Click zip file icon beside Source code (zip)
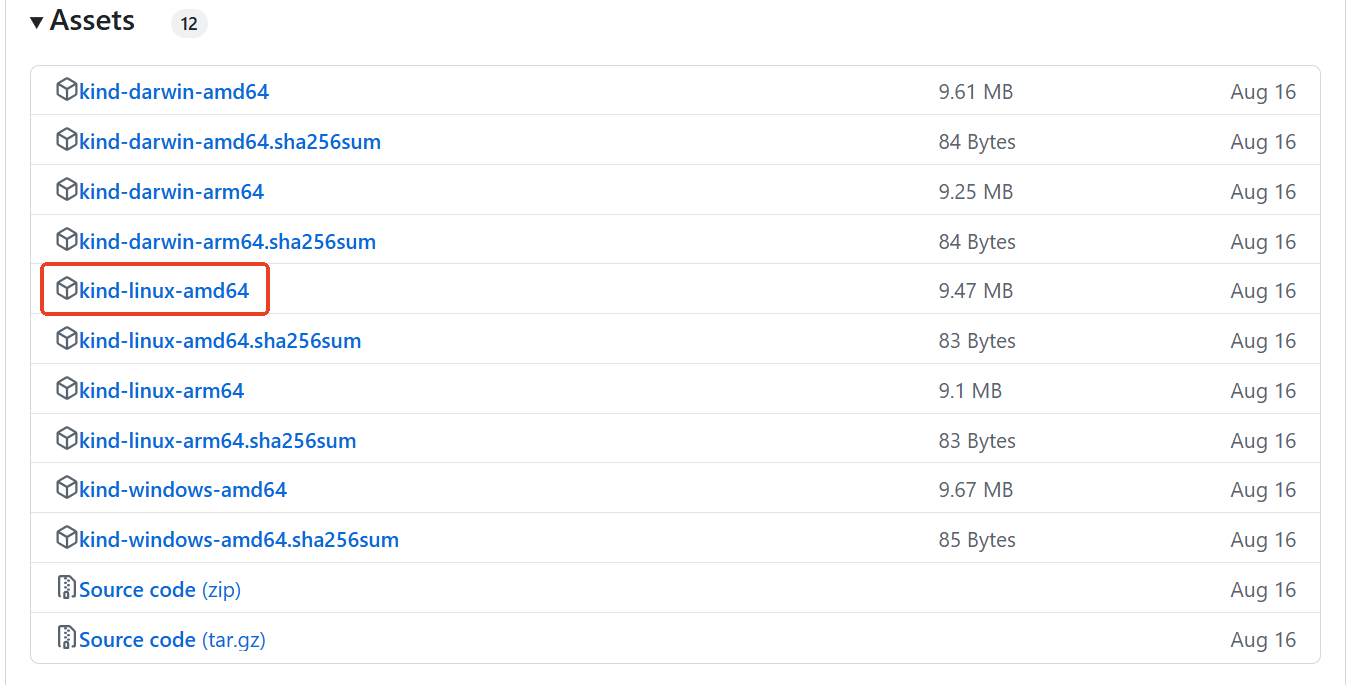 pos(67,589)
